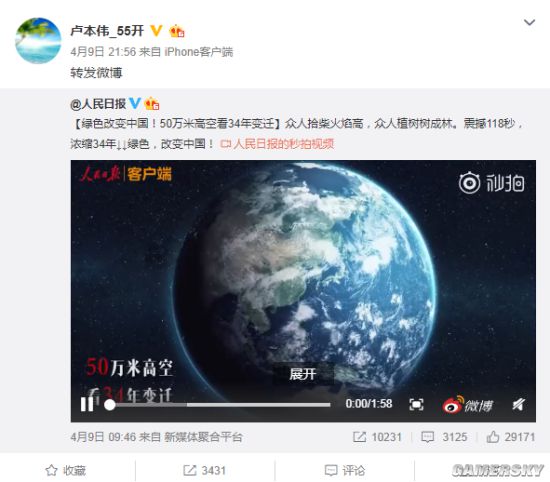Viewport: 550px width, 482px height.
Task: Click the 秒拍 logo on the video
Action: pyautogui.click(x=491, y=182)
